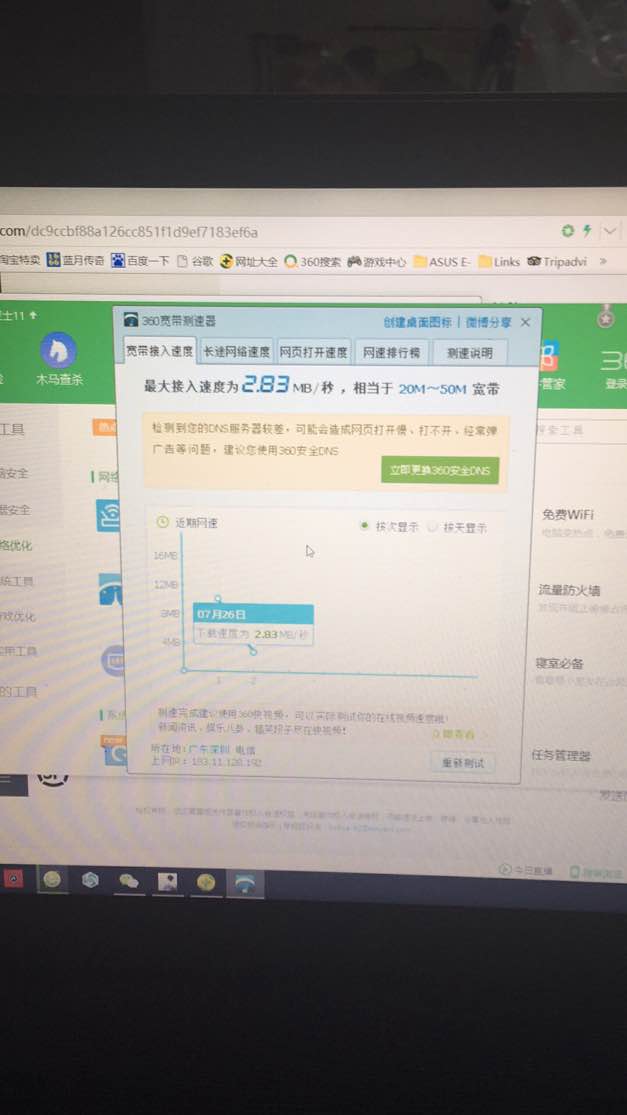Click the browser address bar URL
627x1115 pixels.
click(x=129, y=232)
